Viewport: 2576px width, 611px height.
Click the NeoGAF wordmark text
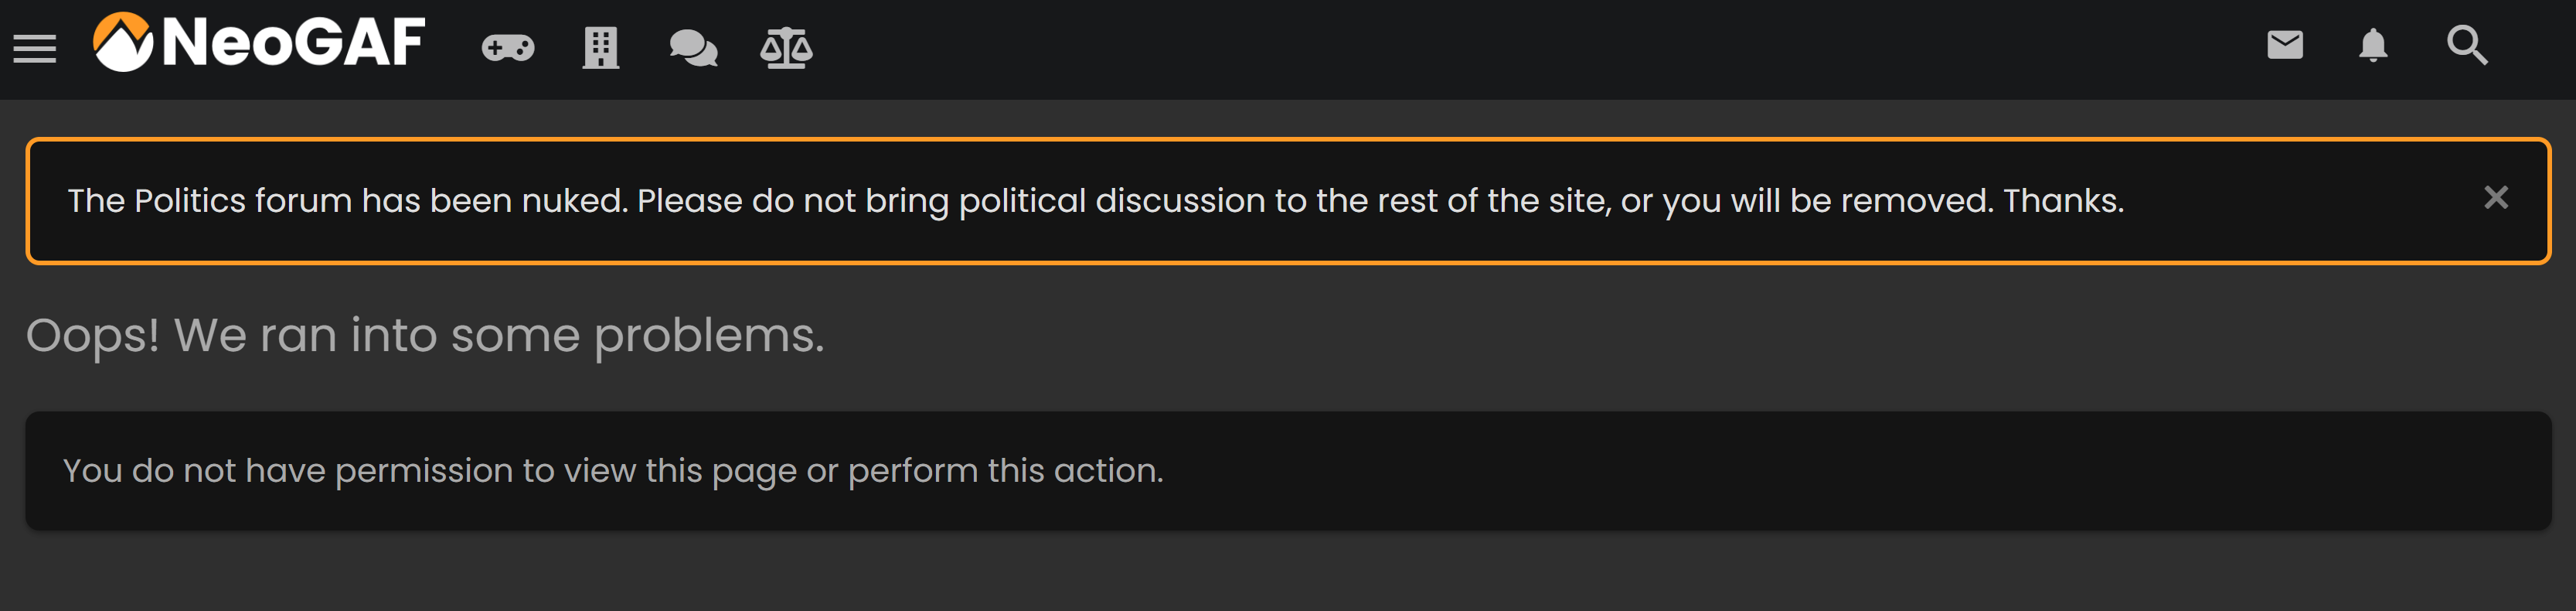294,43
